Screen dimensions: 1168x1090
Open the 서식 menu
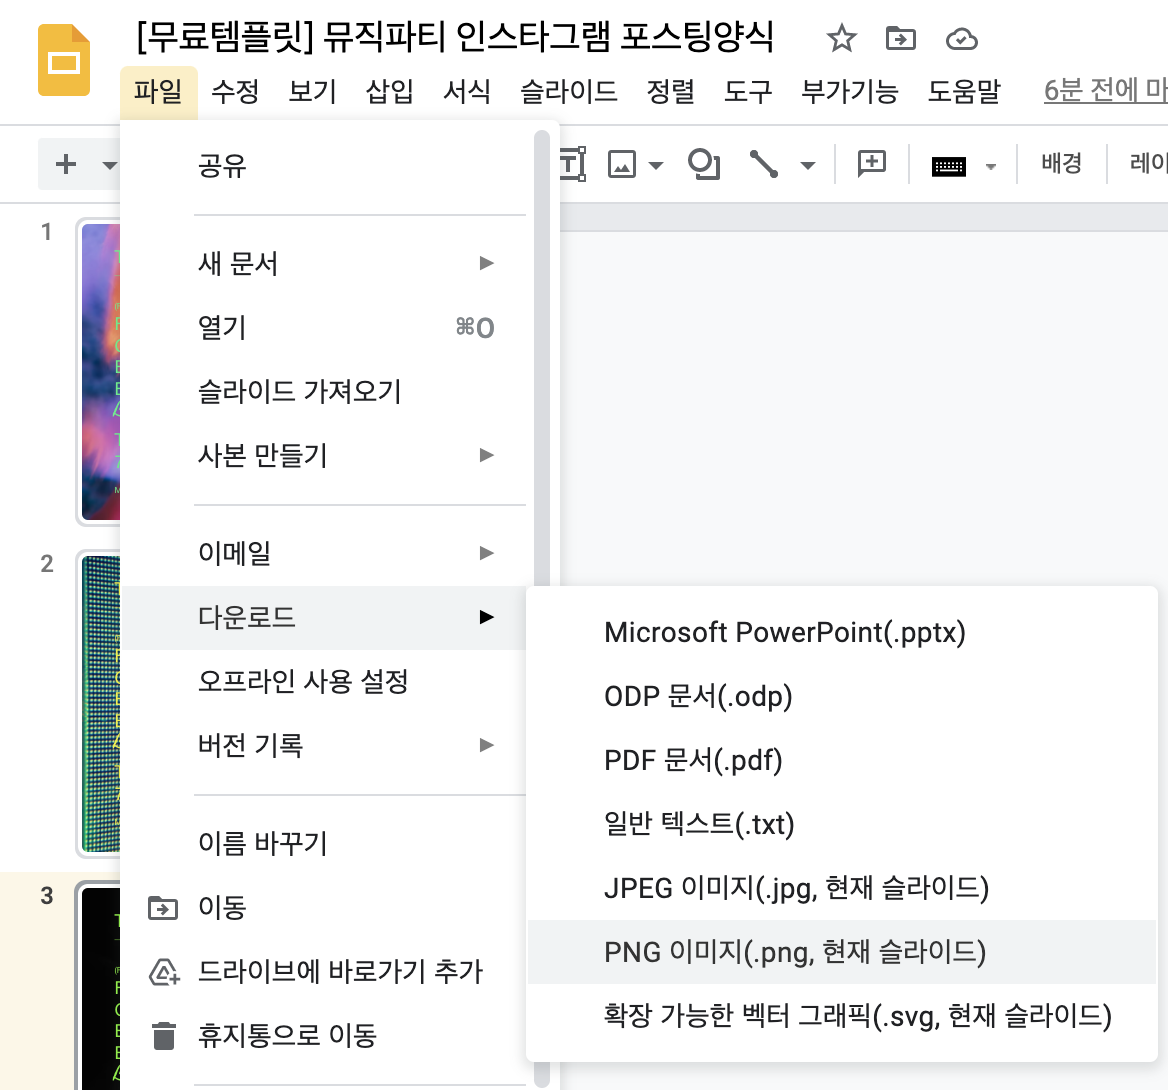point(467,92)
